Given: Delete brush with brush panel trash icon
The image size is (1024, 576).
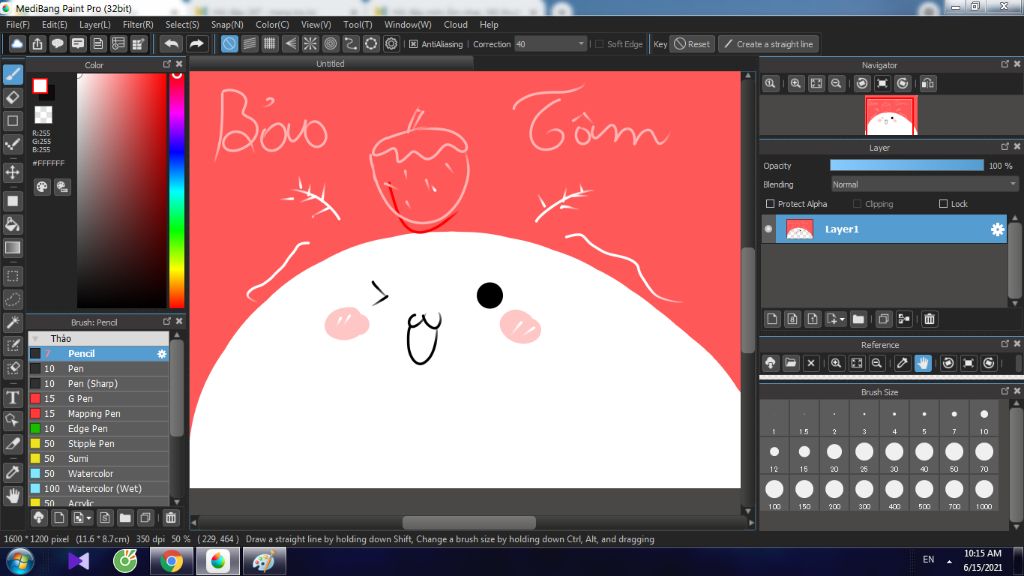Looking at the screenshot, I should coord(170,518).
